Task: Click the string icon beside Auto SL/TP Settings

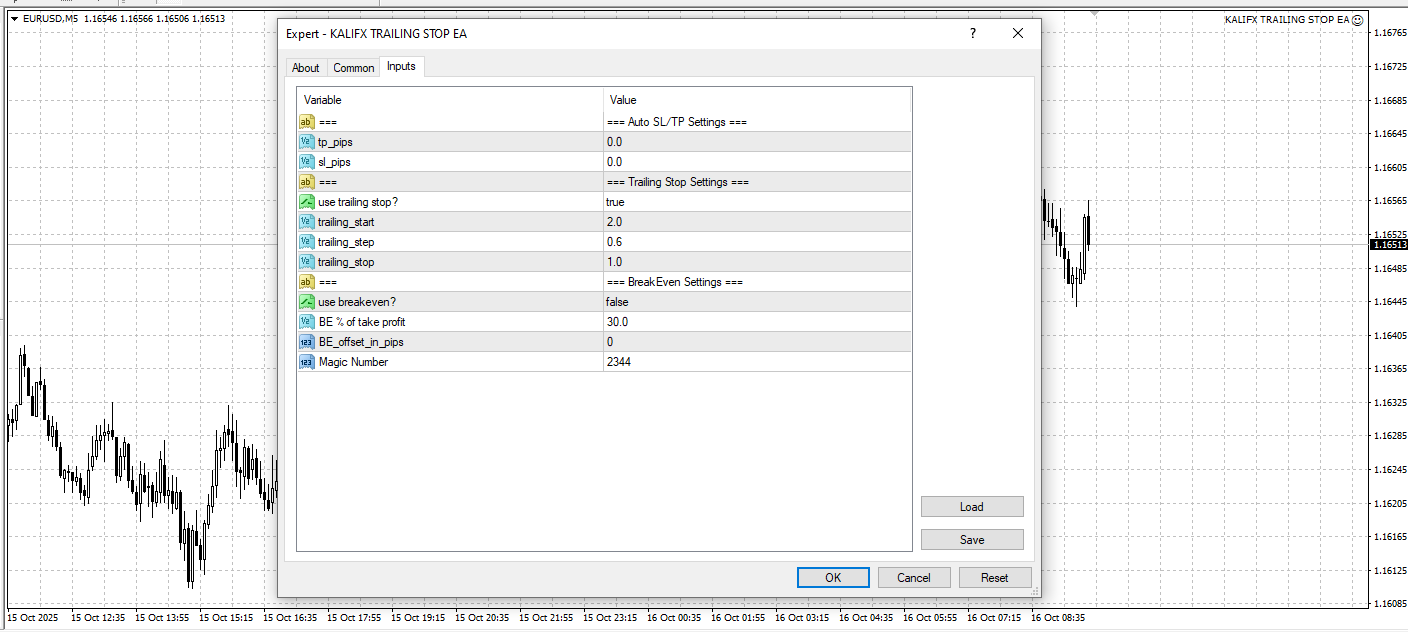Action: point(307,121)
